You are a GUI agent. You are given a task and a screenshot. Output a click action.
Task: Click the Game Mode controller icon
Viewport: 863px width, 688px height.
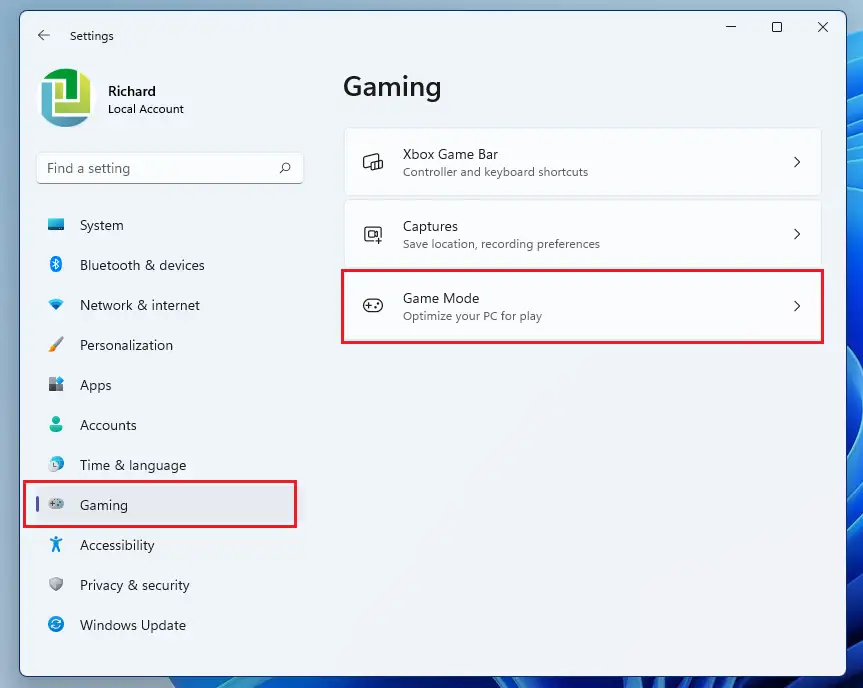click(x=373, y=305)
